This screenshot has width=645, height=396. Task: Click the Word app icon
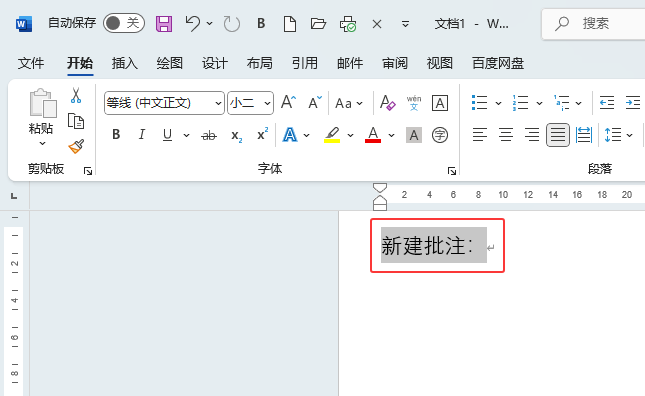click(23, 24)
